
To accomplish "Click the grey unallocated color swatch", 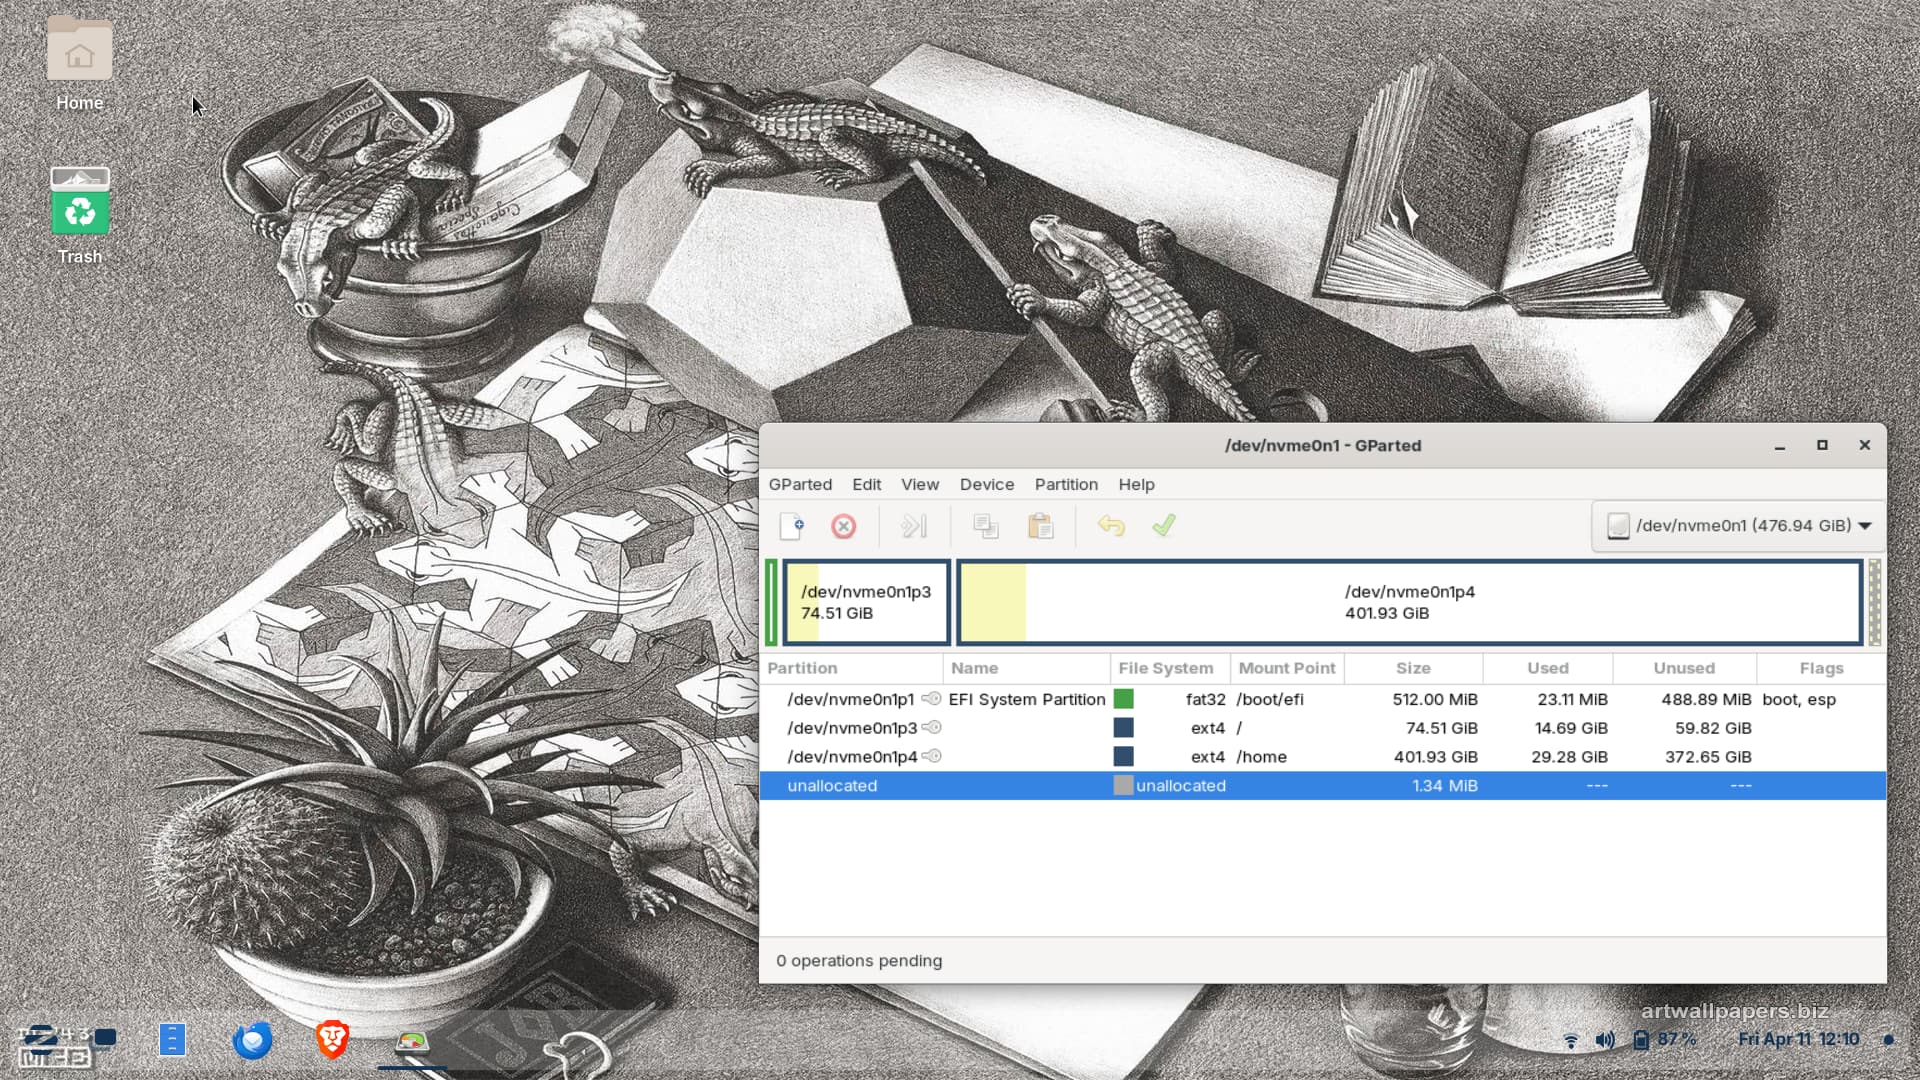I will [x=1123, y=785].
